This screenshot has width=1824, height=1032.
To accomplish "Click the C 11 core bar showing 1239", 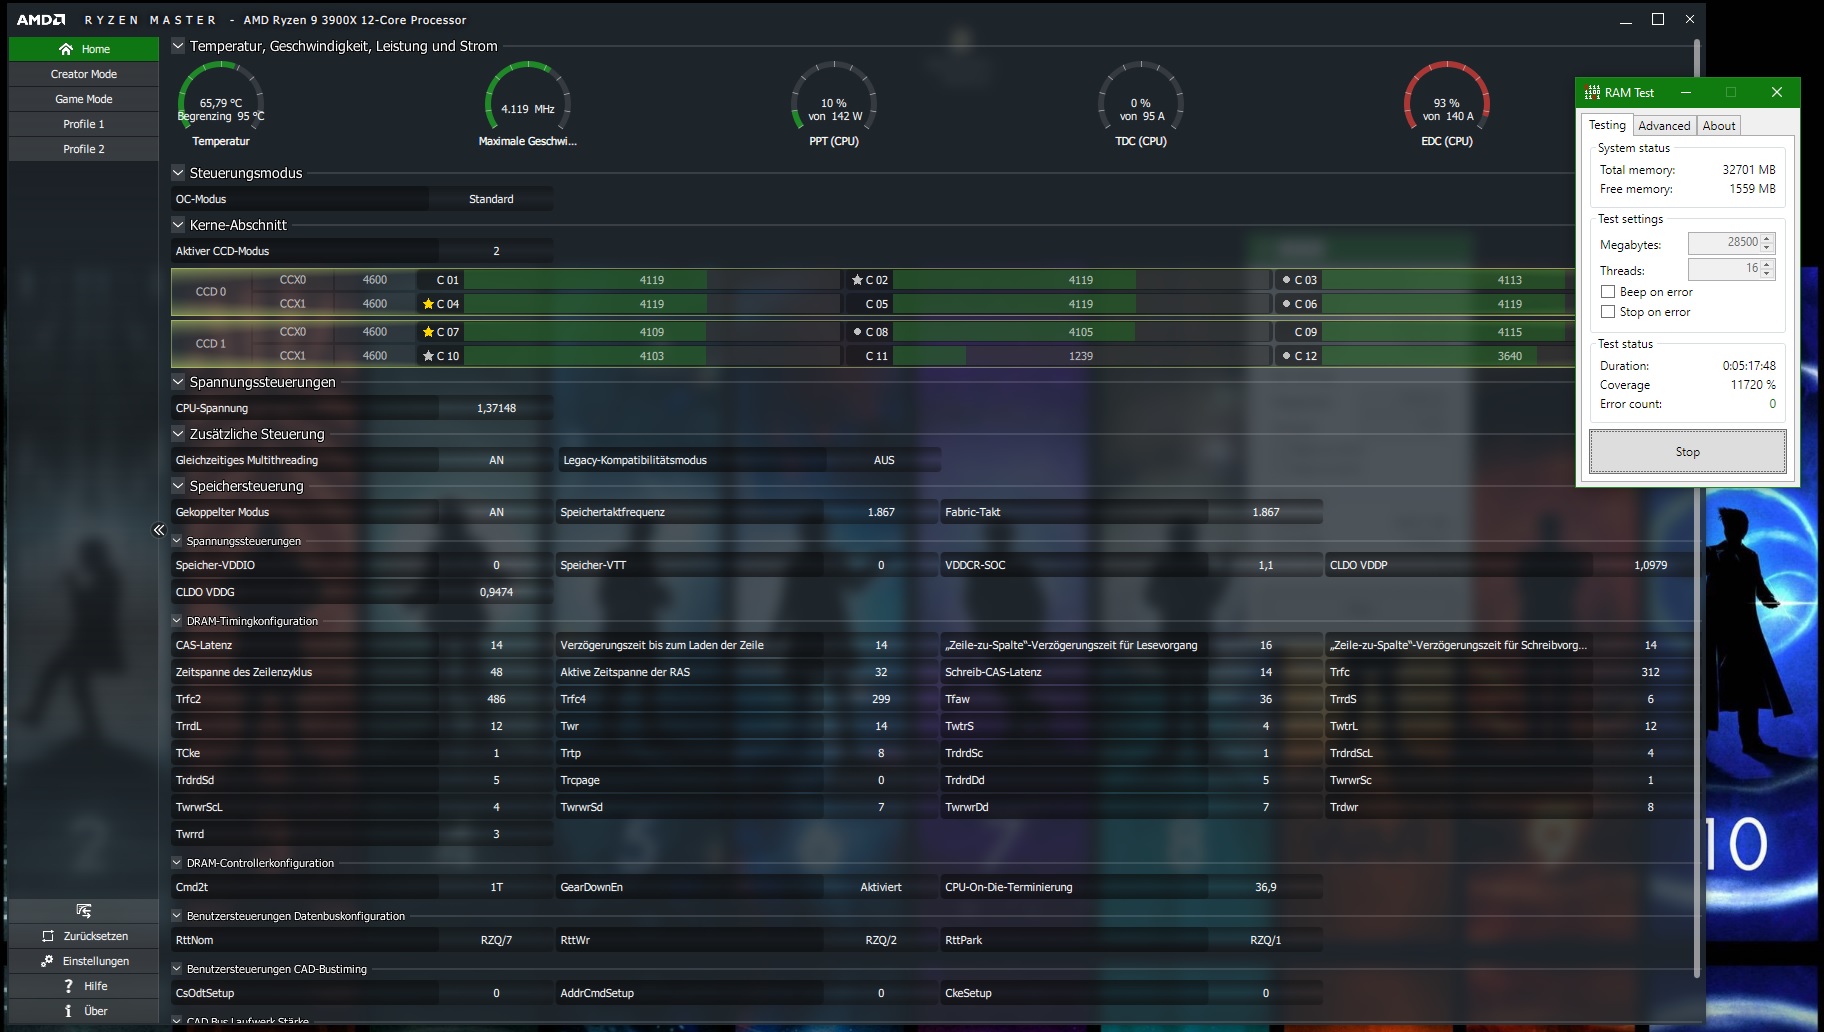I will (1081, 356).
